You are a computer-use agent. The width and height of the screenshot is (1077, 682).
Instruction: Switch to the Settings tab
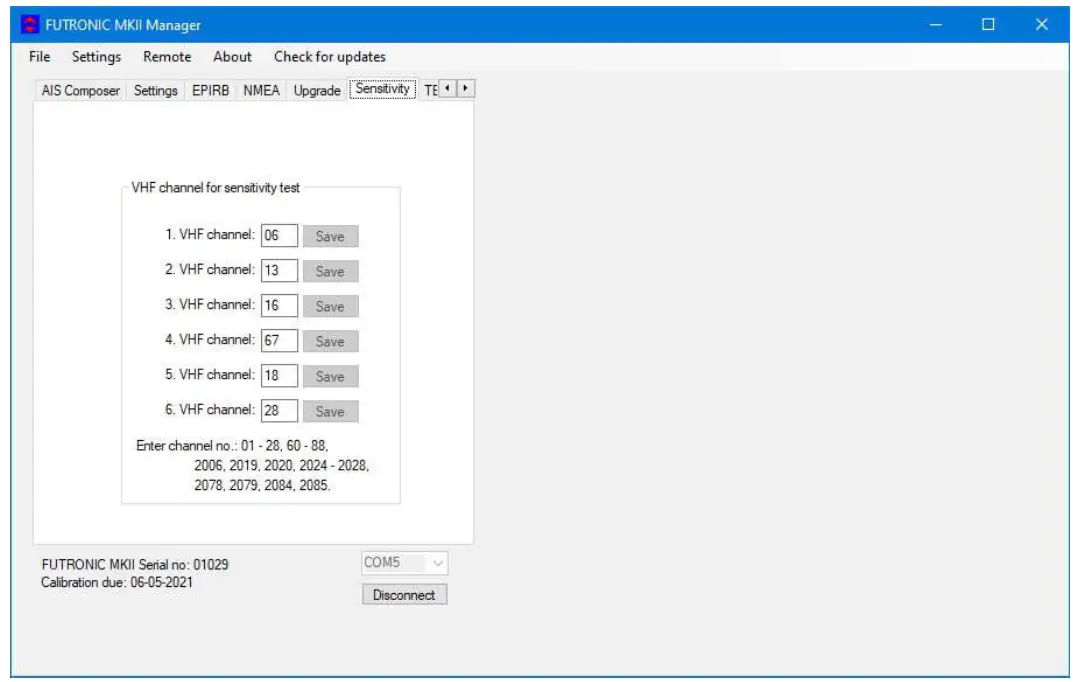pyautogui.click(x=155, y=91)
